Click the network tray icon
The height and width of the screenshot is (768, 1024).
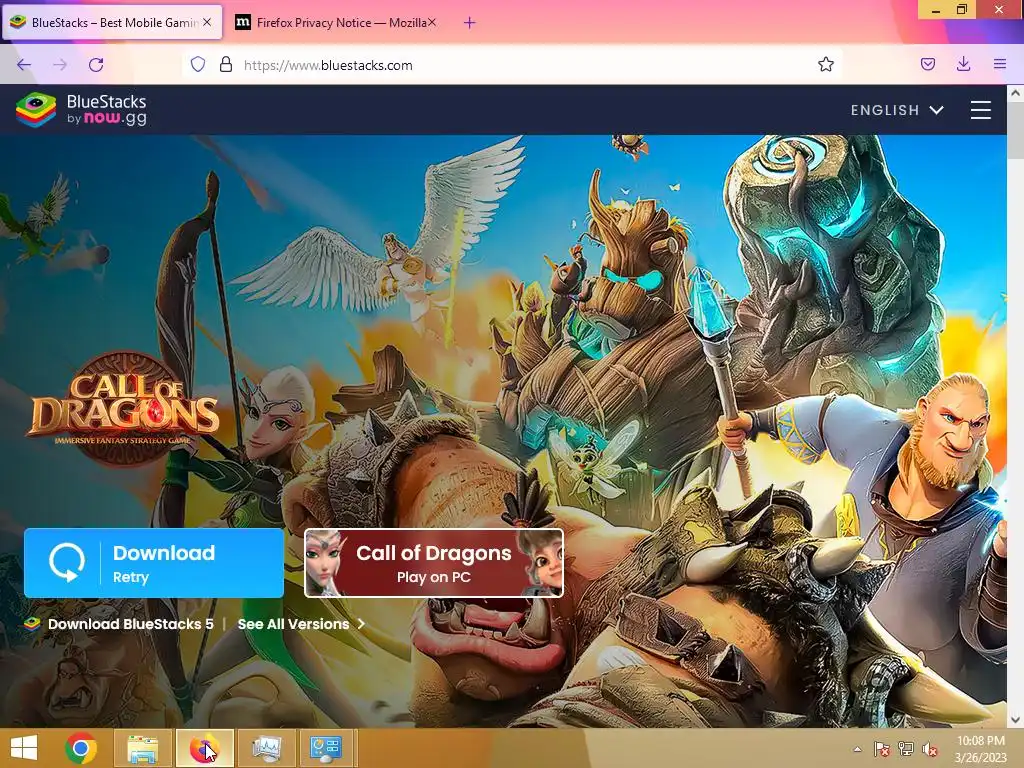[x=906, y=749]
